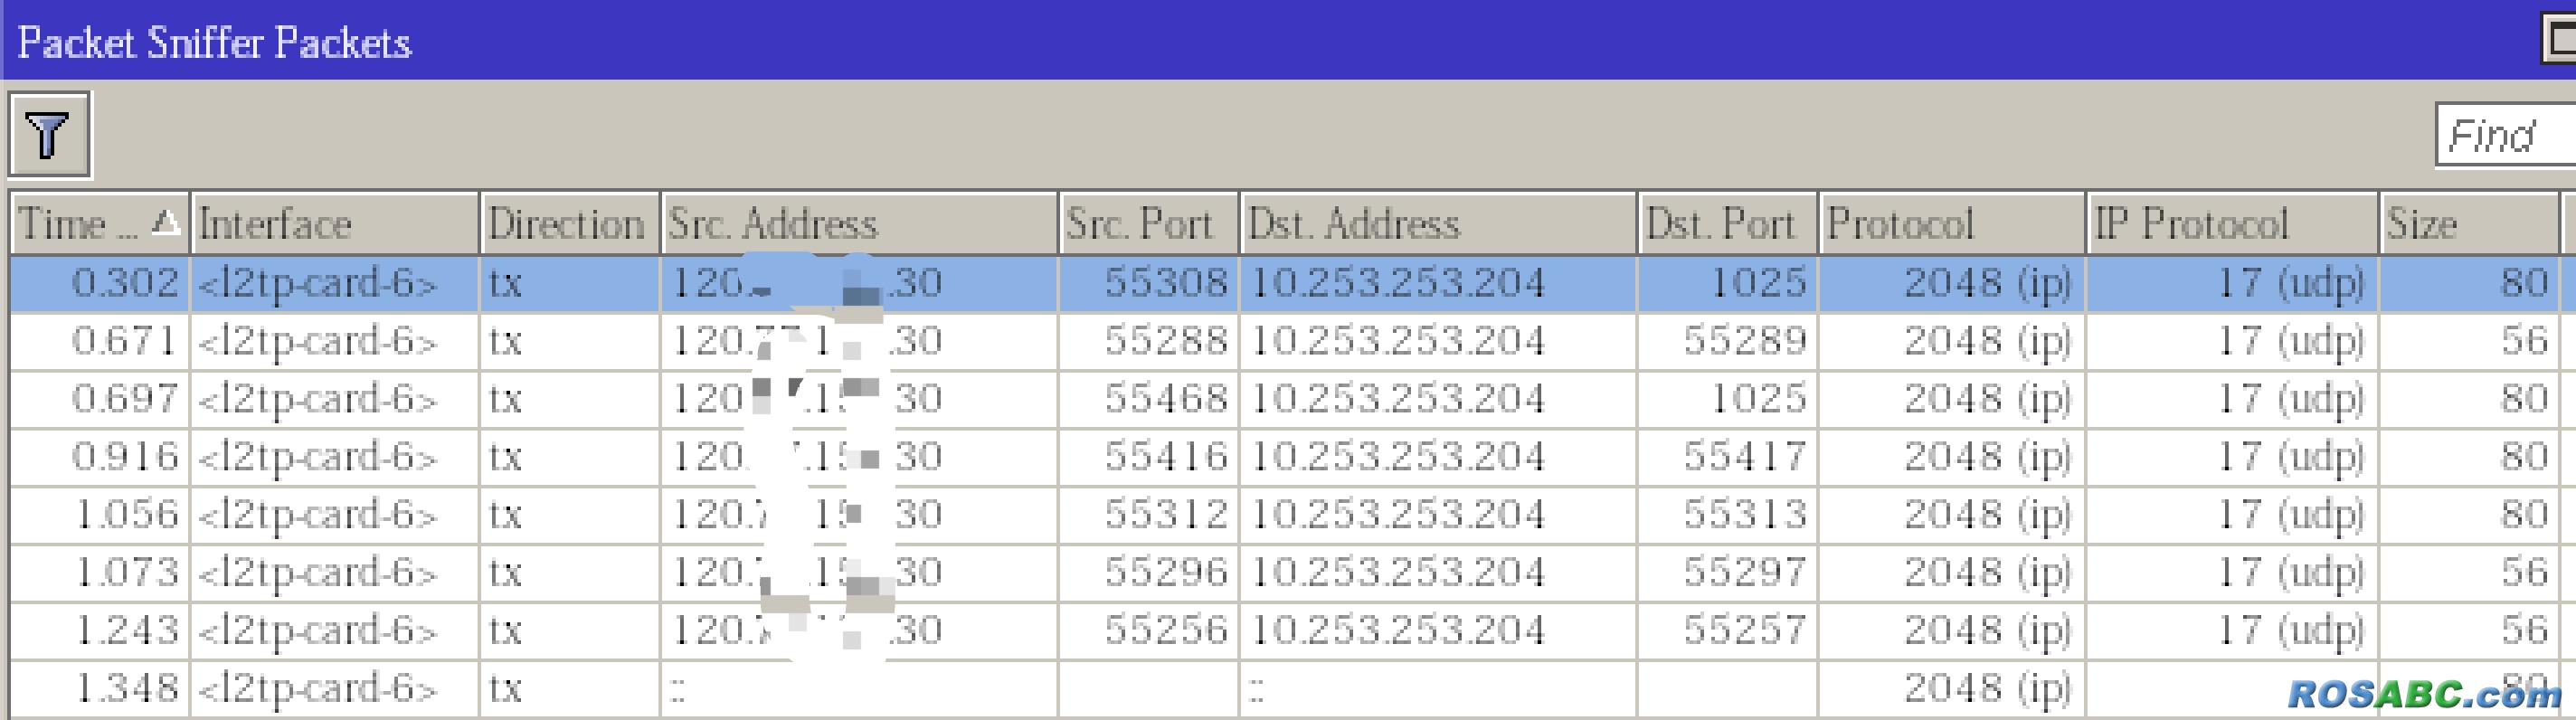Open the filter funnel button
The height and width of the screenshot is (720, 2576).
pyautogui.click(x=50, y=135)
